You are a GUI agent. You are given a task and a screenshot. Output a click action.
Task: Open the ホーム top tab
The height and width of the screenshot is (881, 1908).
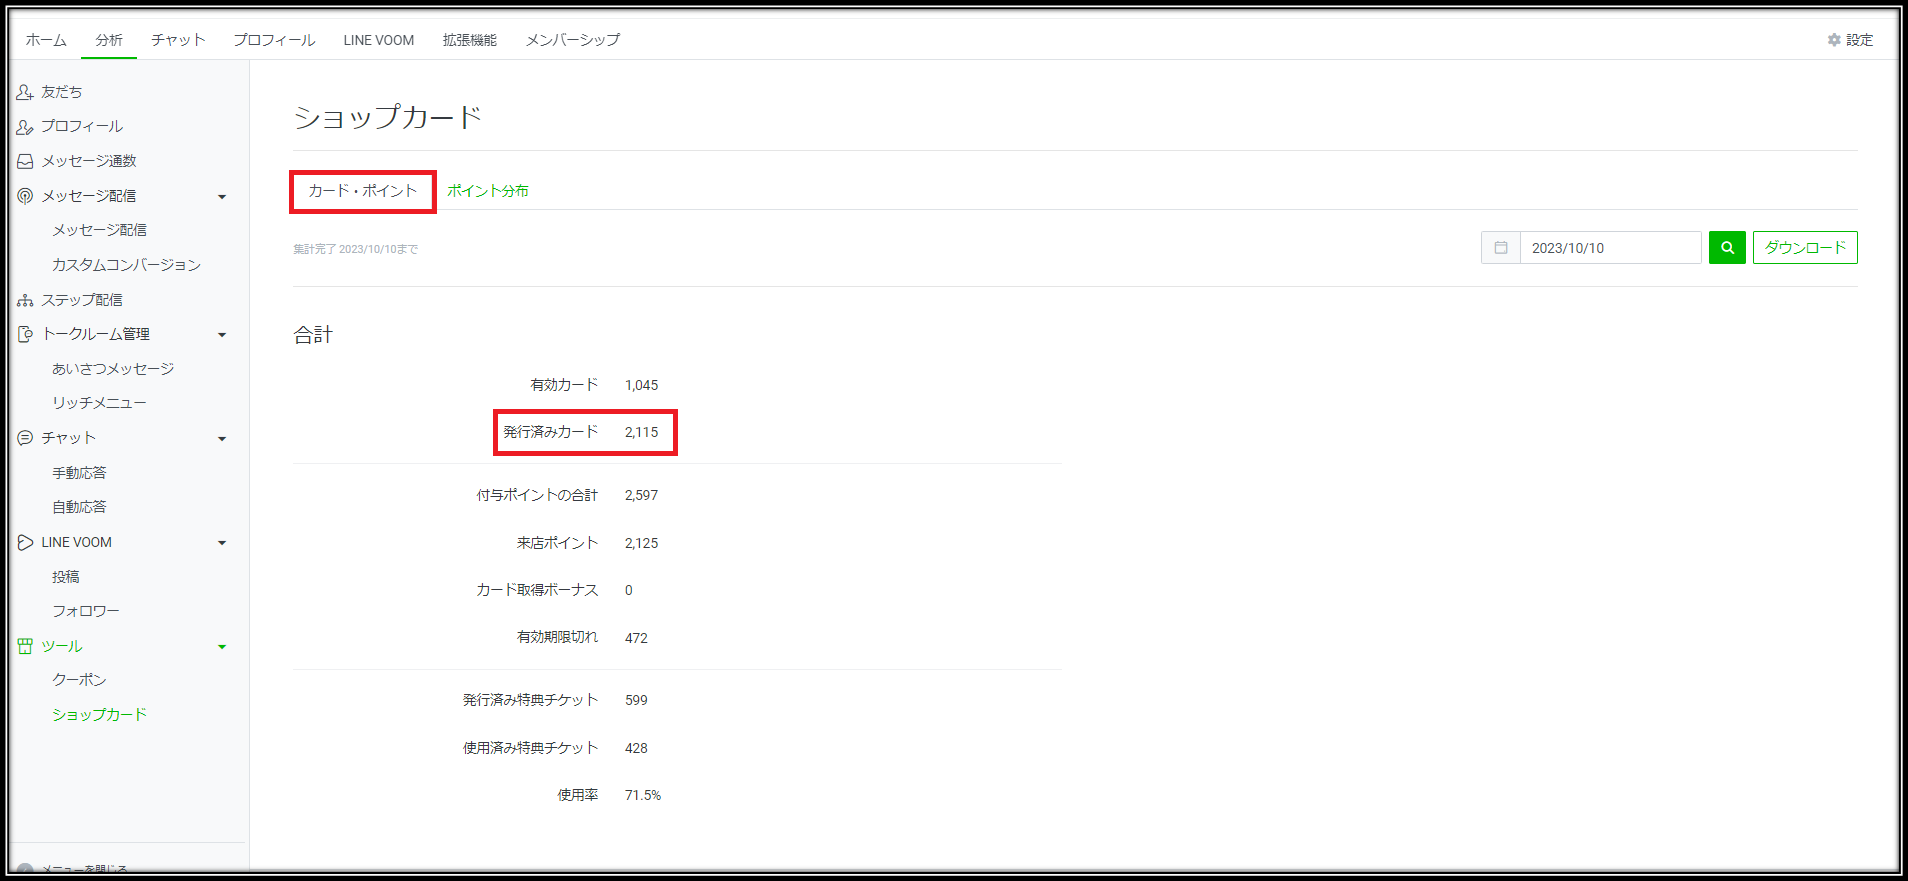click(x=46, y=40)
